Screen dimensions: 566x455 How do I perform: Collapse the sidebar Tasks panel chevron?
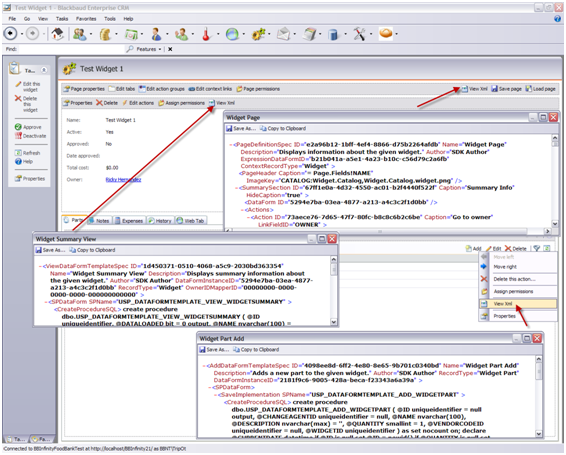(x=44, y=70)
